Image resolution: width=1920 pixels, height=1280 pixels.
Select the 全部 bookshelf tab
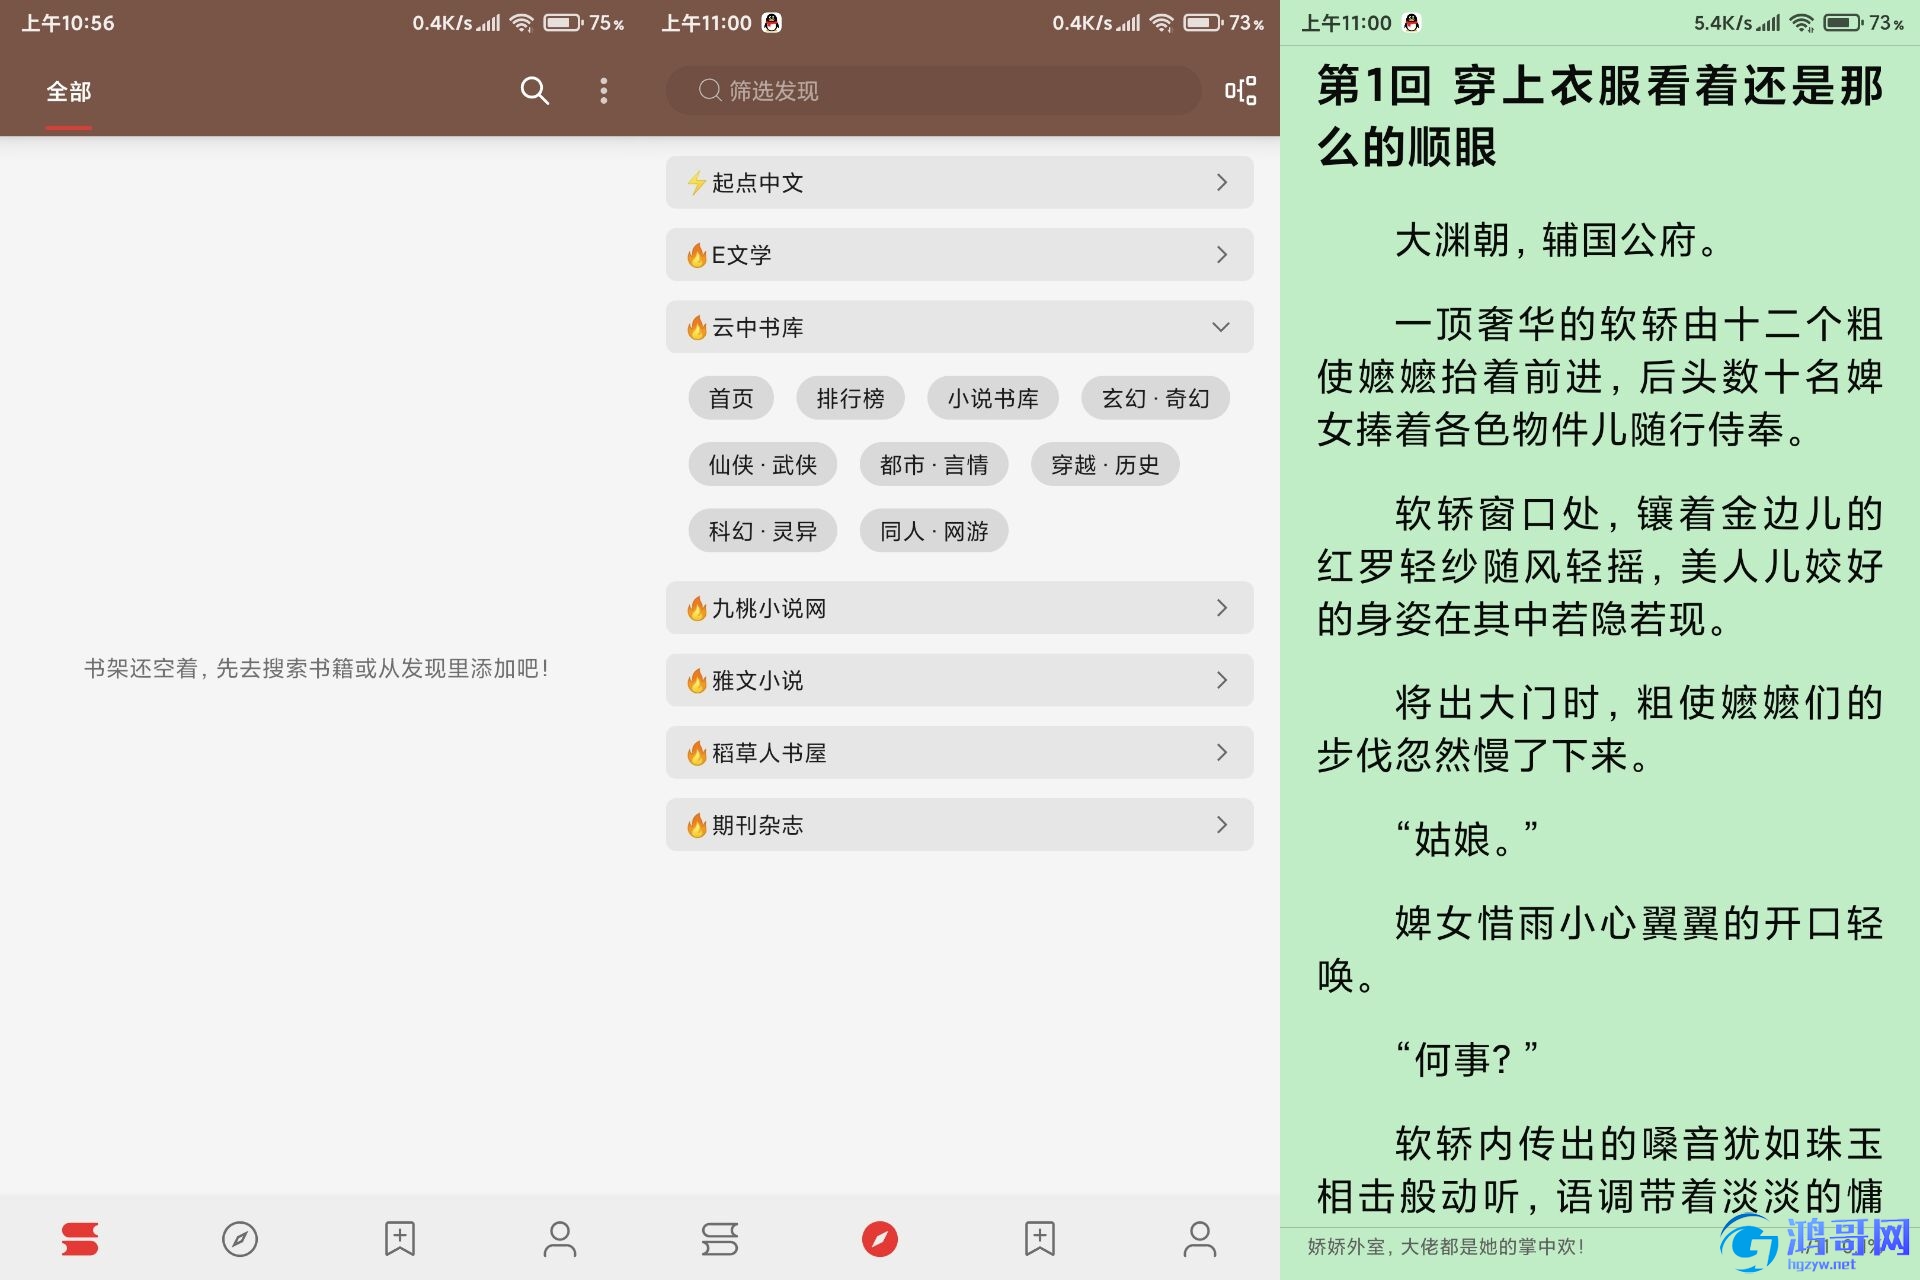pyautogui.click(x=68, y=92)
